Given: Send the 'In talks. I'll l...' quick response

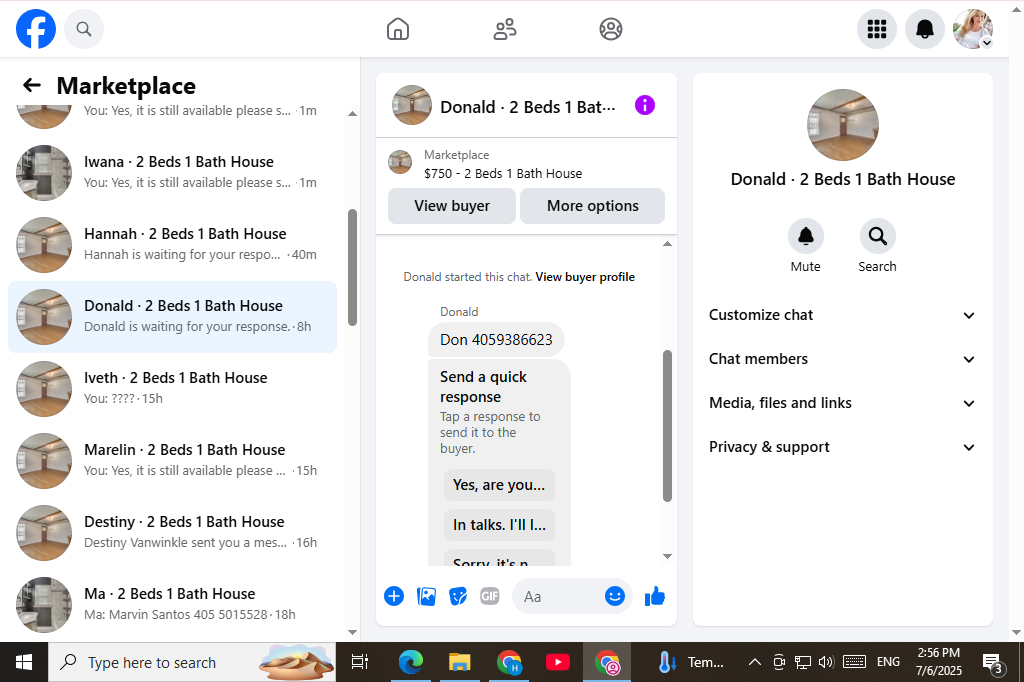Looking at the screenshot, I should click(x=499, y=525).
